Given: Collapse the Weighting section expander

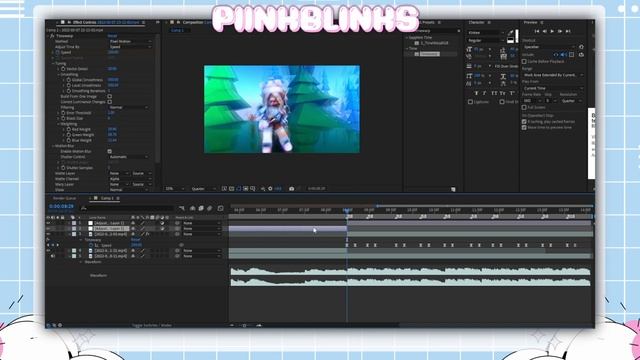Looking at the screenshot, I should pyautogui.click(x=58, y=124).
